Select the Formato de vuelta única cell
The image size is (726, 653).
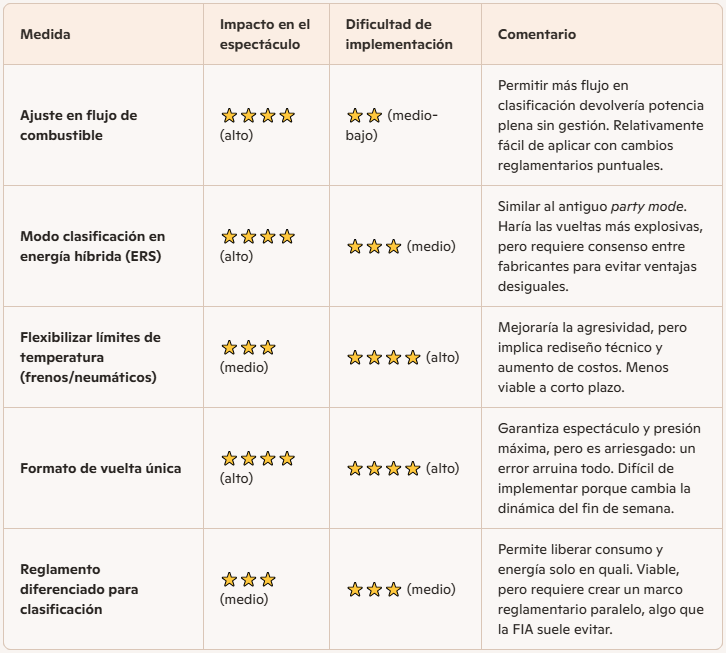[x=100, y=468]
